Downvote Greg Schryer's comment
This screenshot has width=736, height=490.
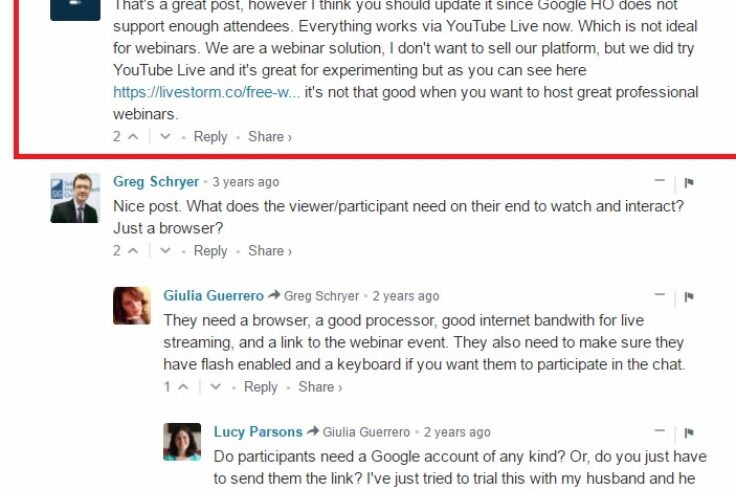coord(165,251)
